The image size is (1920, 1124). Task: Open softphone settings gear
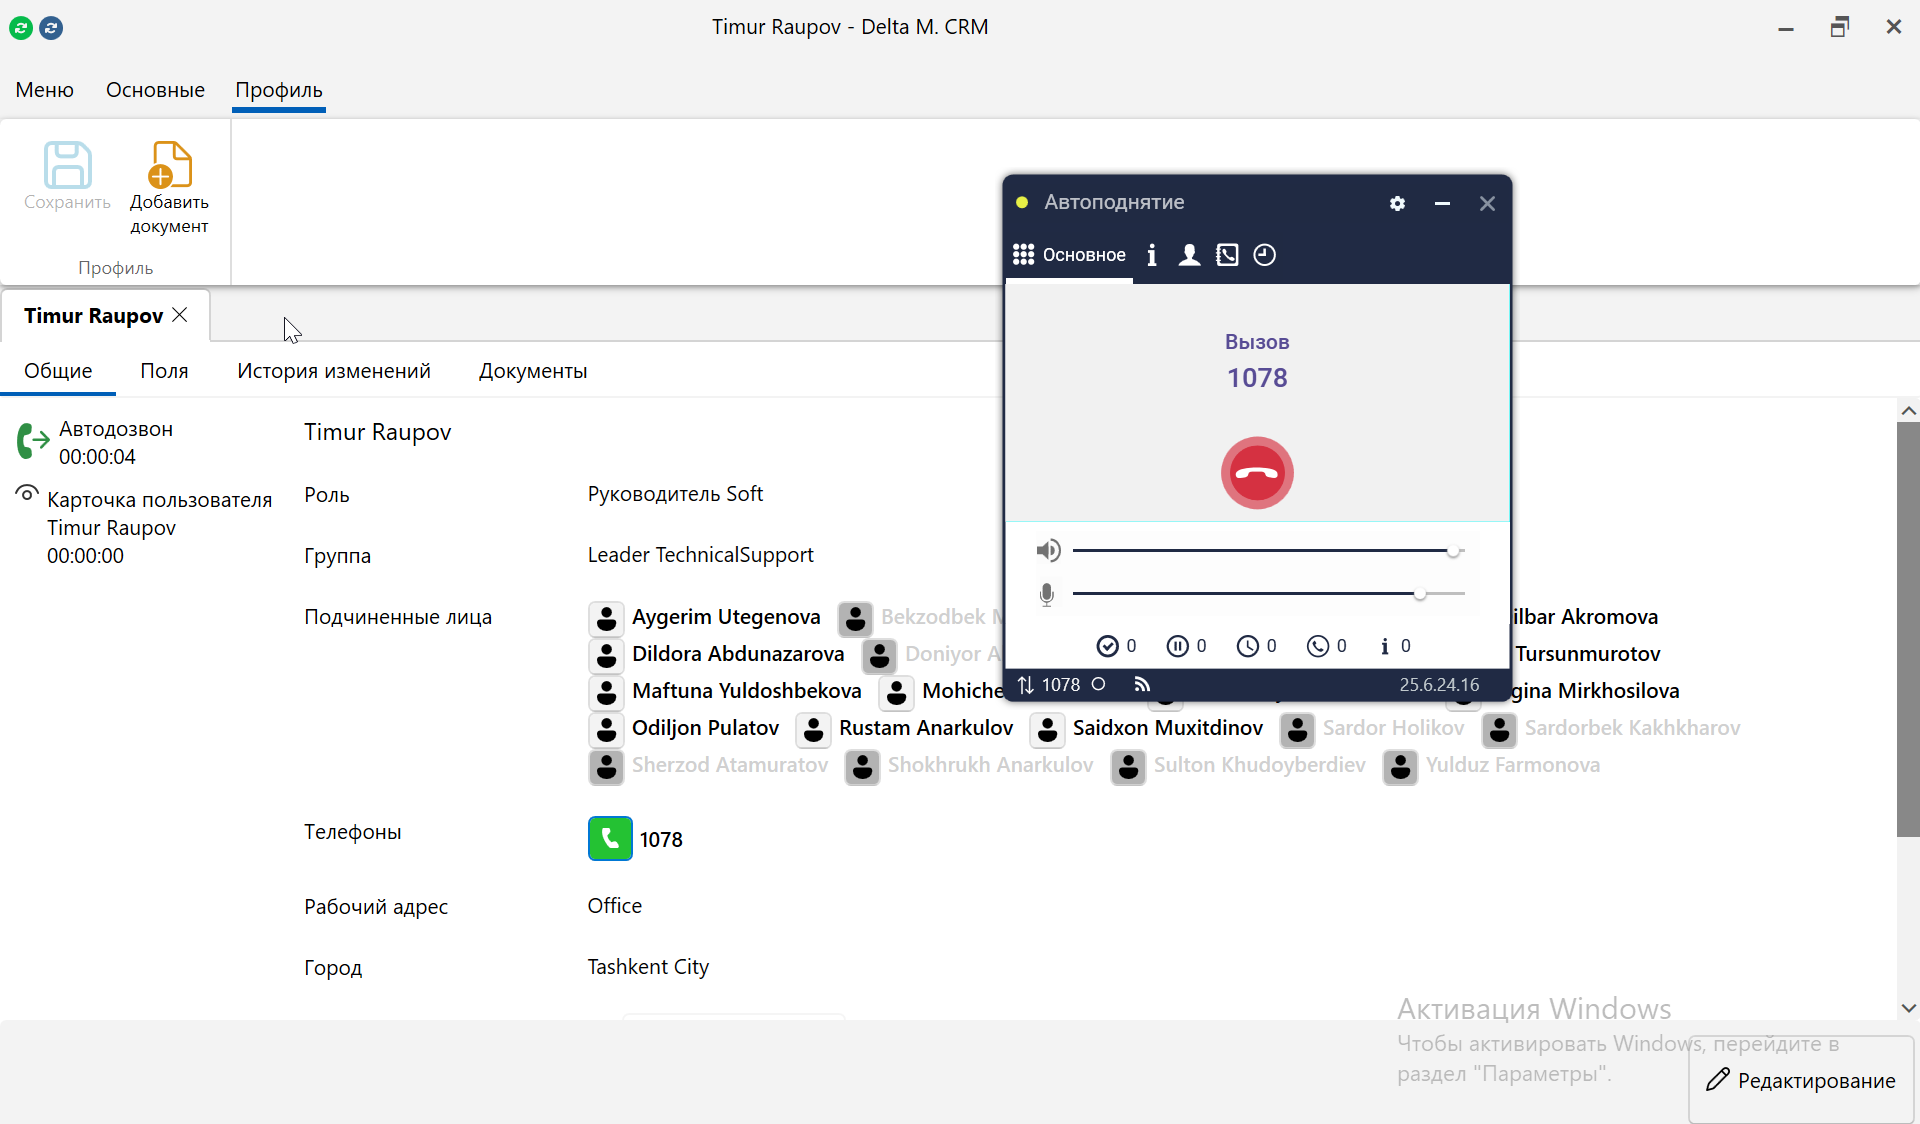click(1397, 203)
